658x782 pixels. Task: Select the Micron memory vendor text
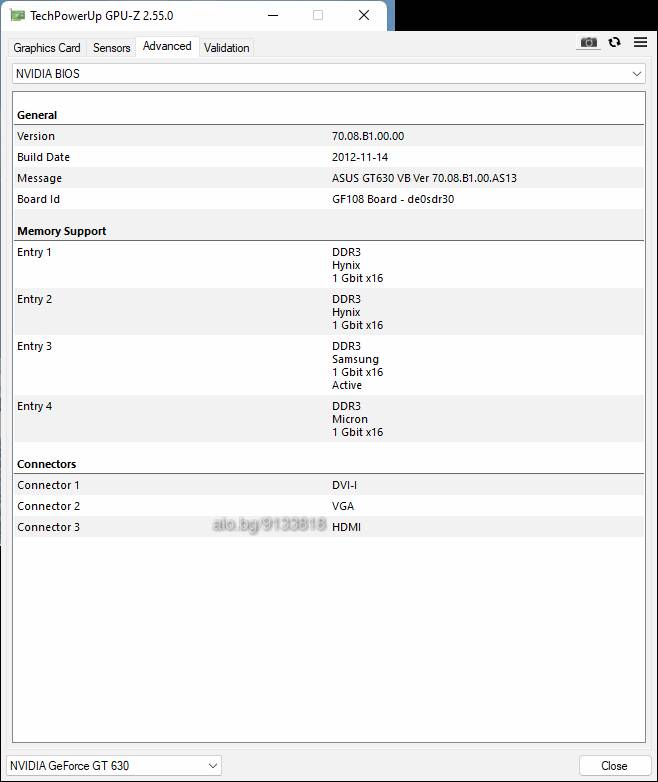pyautogui.click(x=350, y=419)
